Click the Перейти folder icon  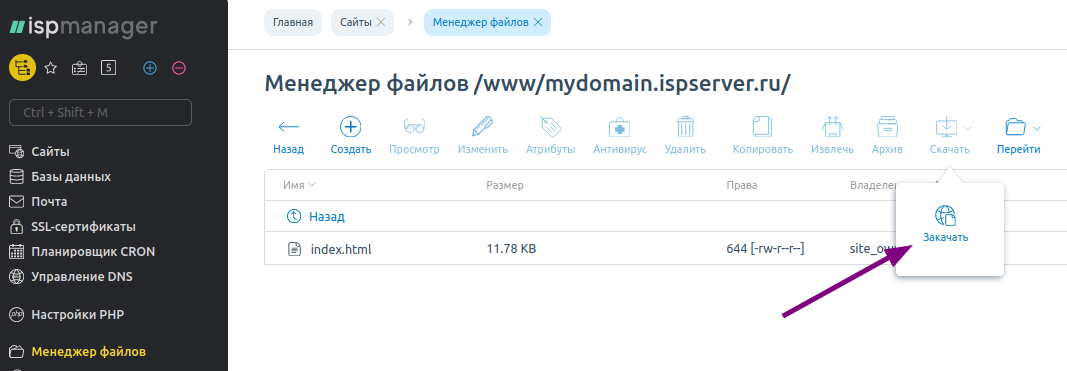click(x=1015, y=127)
